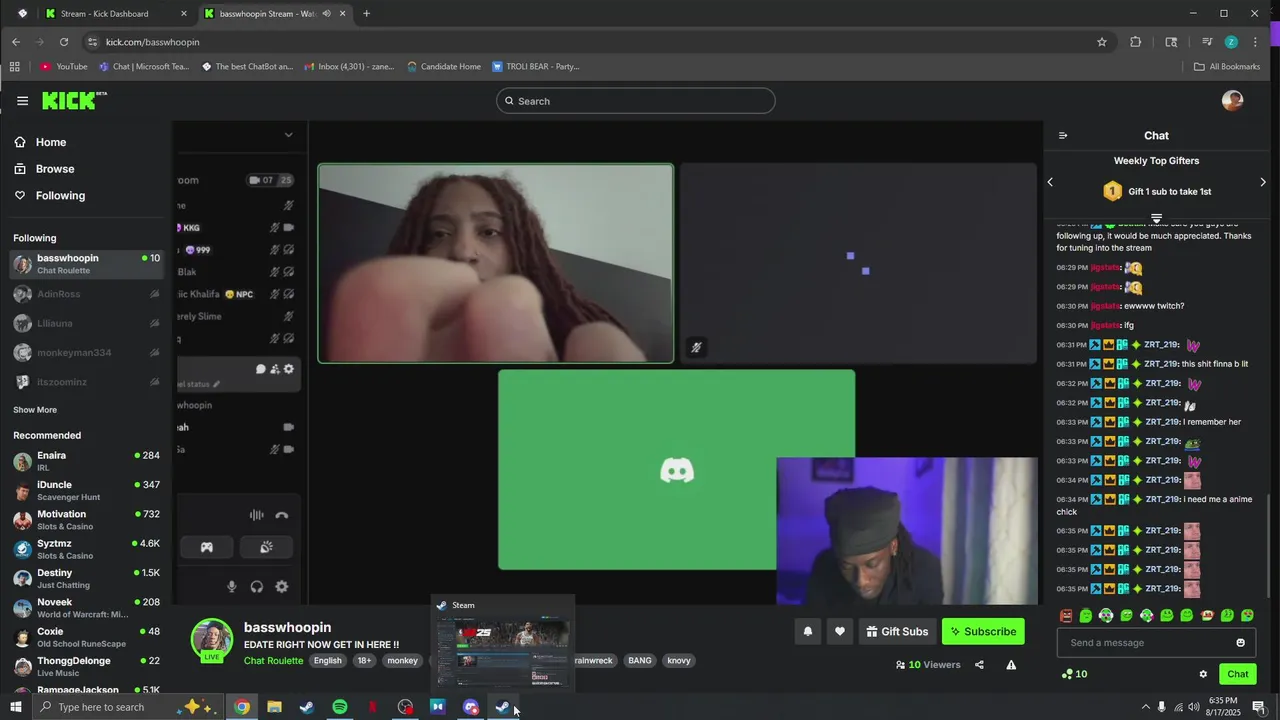Open apps grid in bookmarks bar
1280x720 pixels.
pyautogui.click(x=14, y=67)
